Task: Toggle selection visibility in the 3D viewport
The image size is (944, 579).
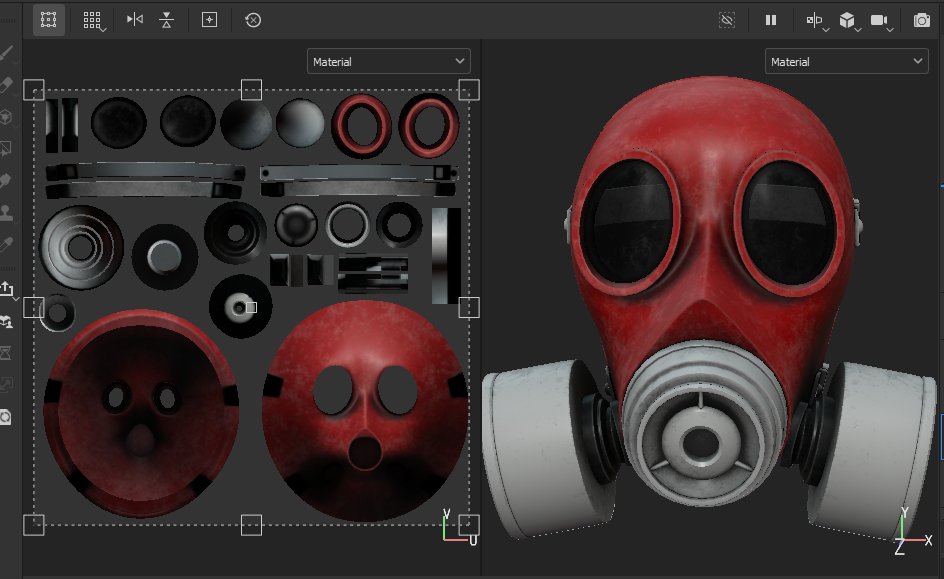Action: pyautogui.click(x=727, y=19)
